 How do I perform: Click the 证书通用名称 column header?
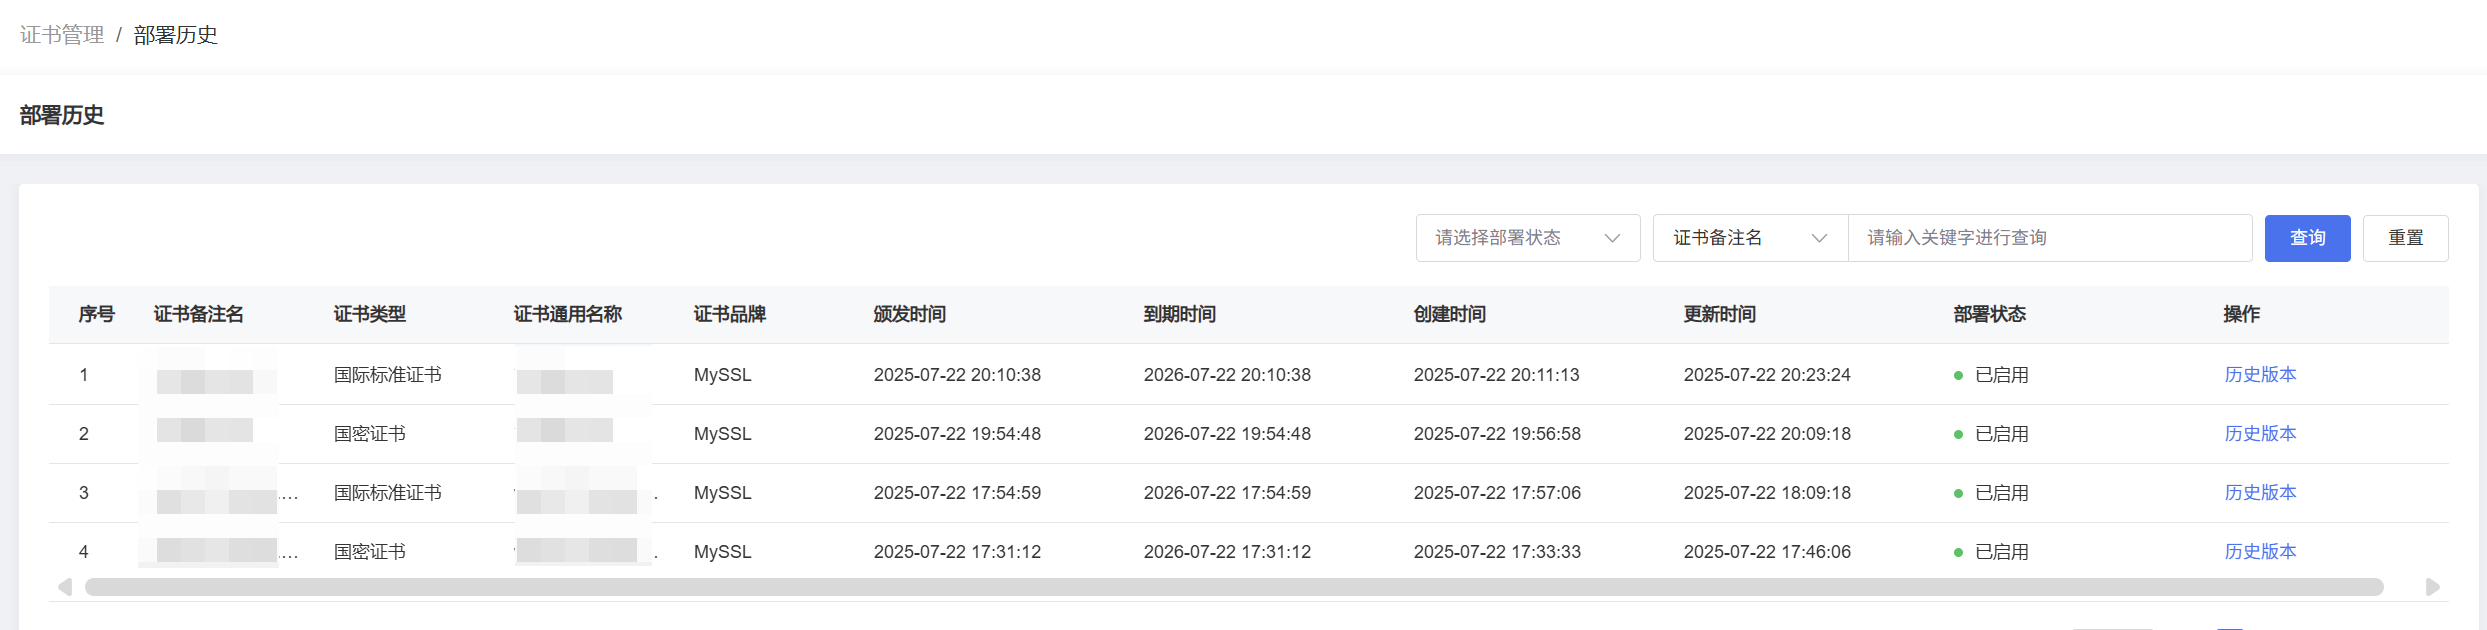tap(568, 314)
